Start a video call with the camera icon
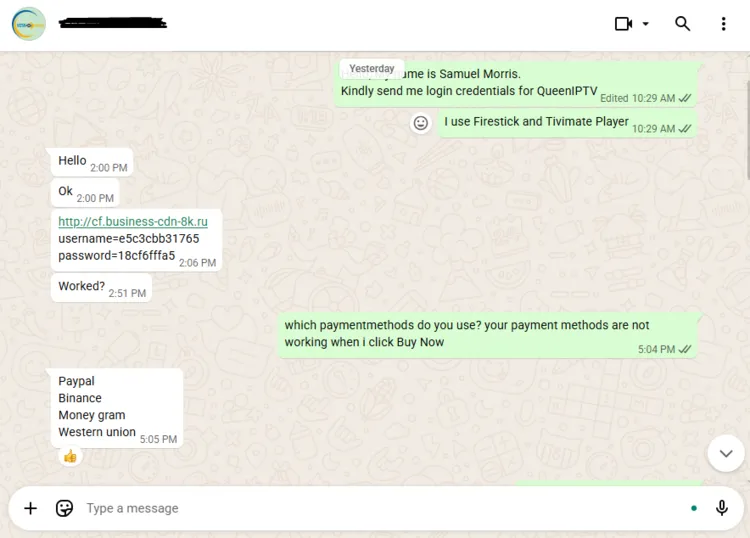Image resolution: width=750 pixels, height=538 pixels. coord(623,23)
